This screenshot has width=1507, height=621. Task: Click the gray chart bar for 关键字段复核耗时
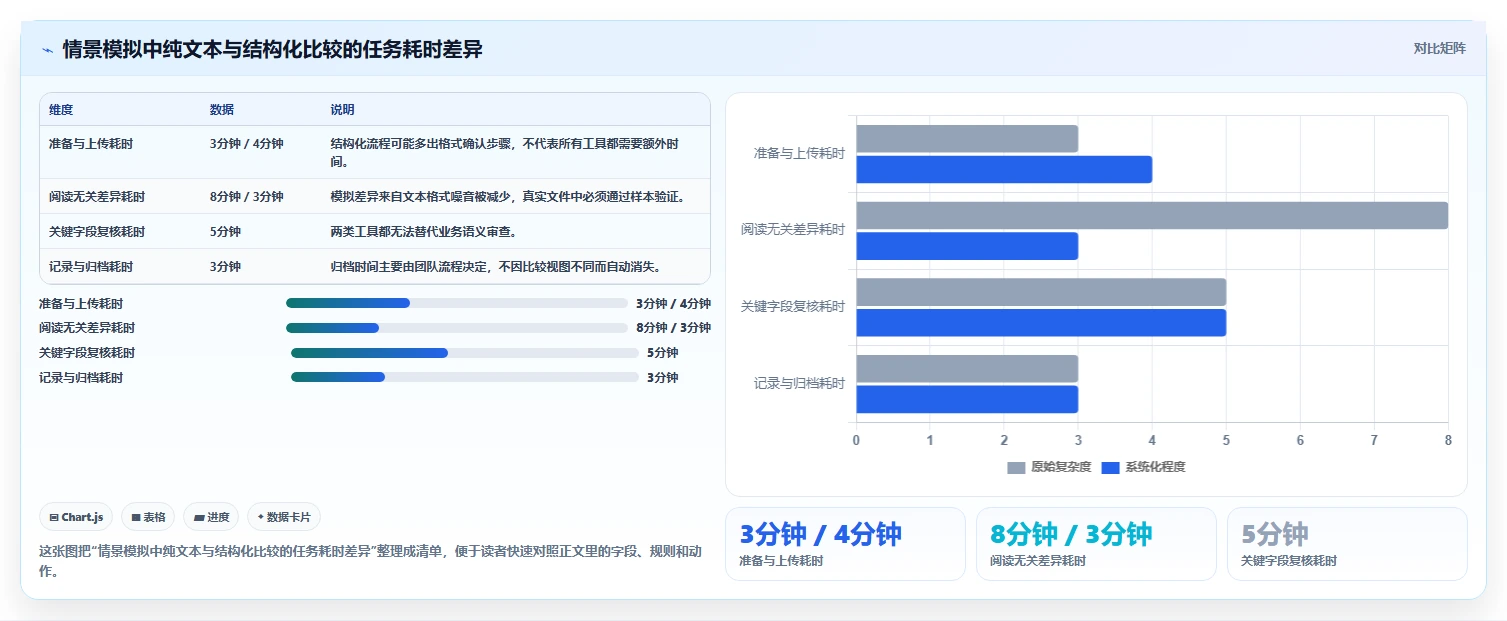click(x=1041, y=292)
